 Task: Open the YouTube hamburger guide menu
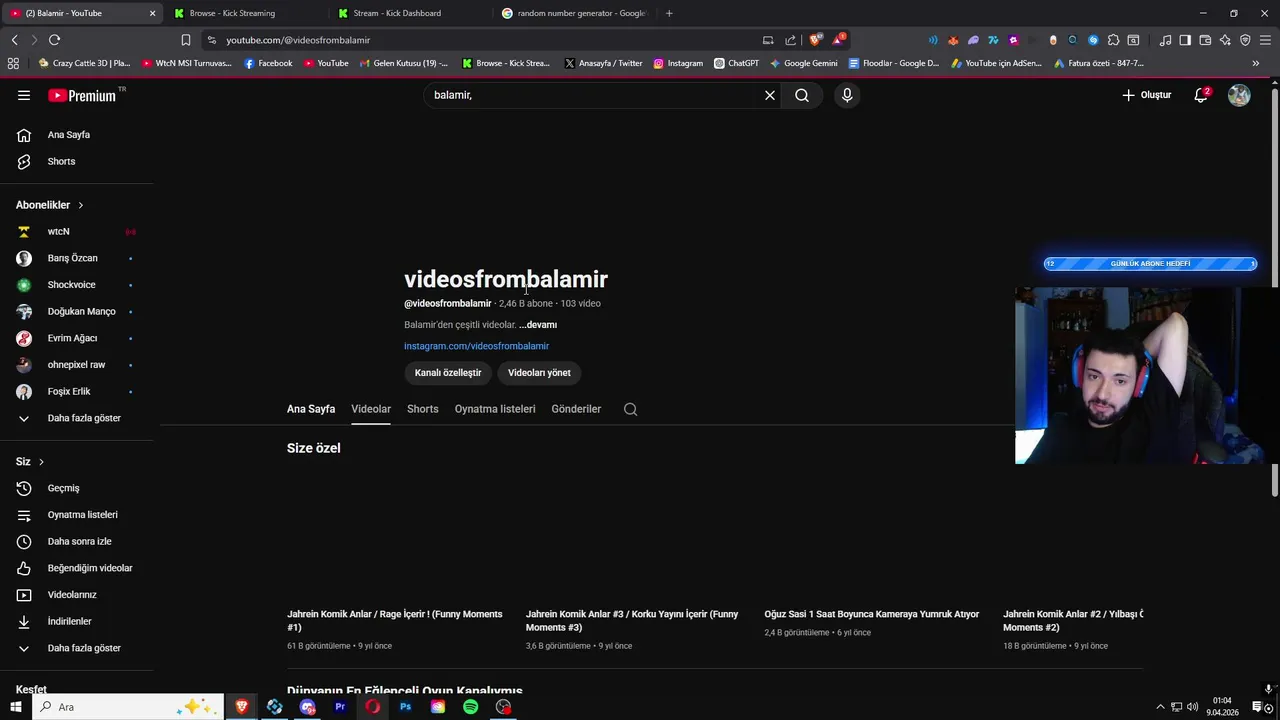[24, 95]
